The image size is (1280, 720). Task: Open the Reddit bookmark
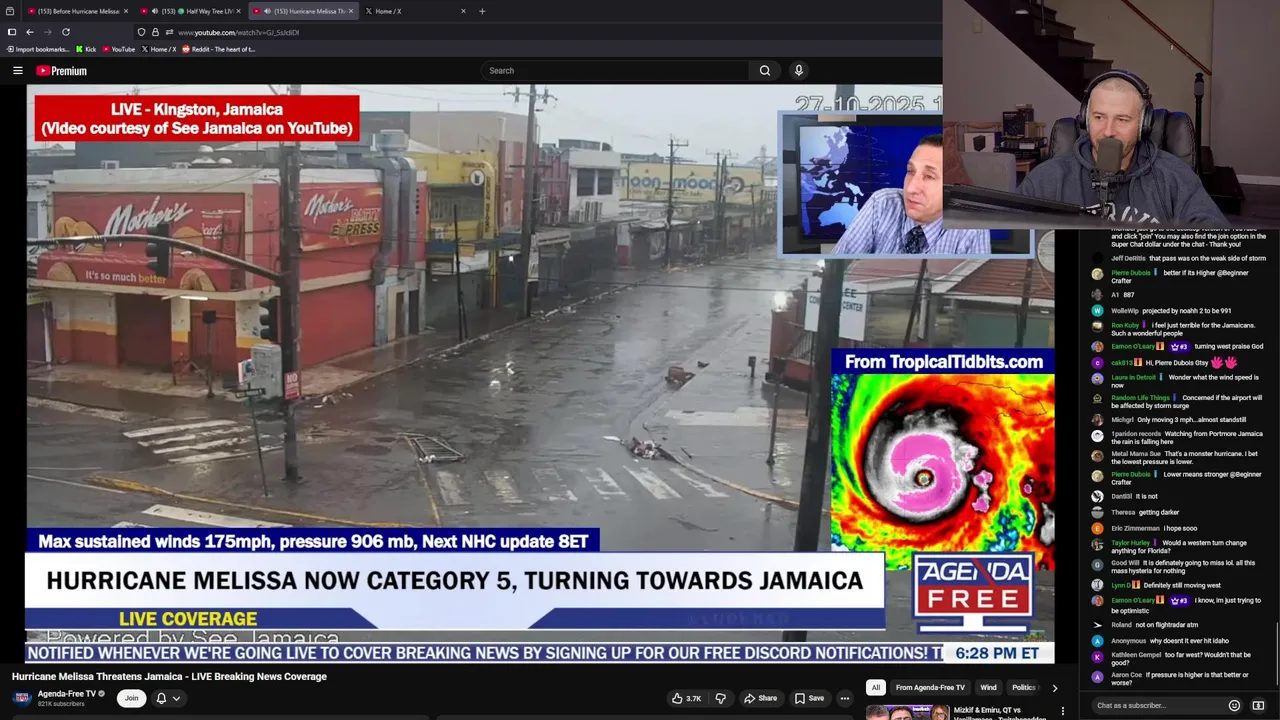point(218,49)
